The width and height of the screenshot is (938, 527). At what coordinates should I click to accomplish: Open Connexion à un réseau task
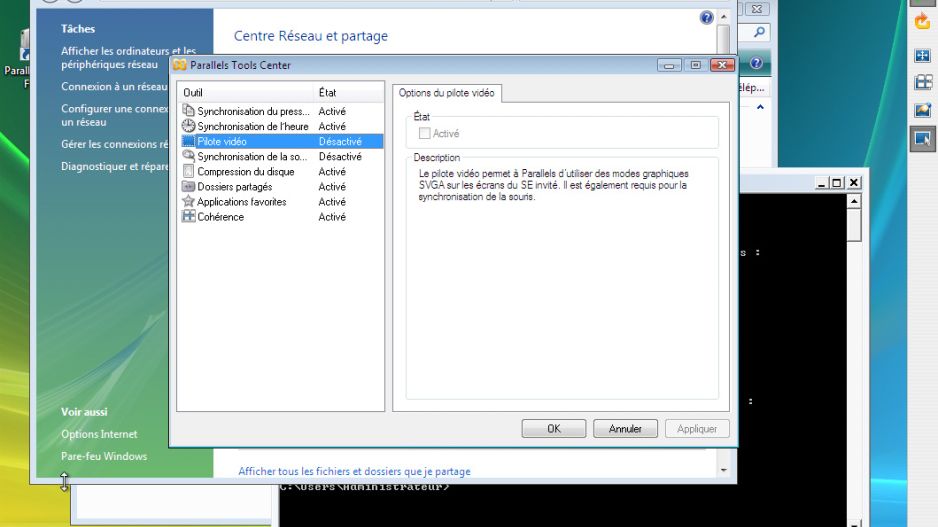point(114,87)
